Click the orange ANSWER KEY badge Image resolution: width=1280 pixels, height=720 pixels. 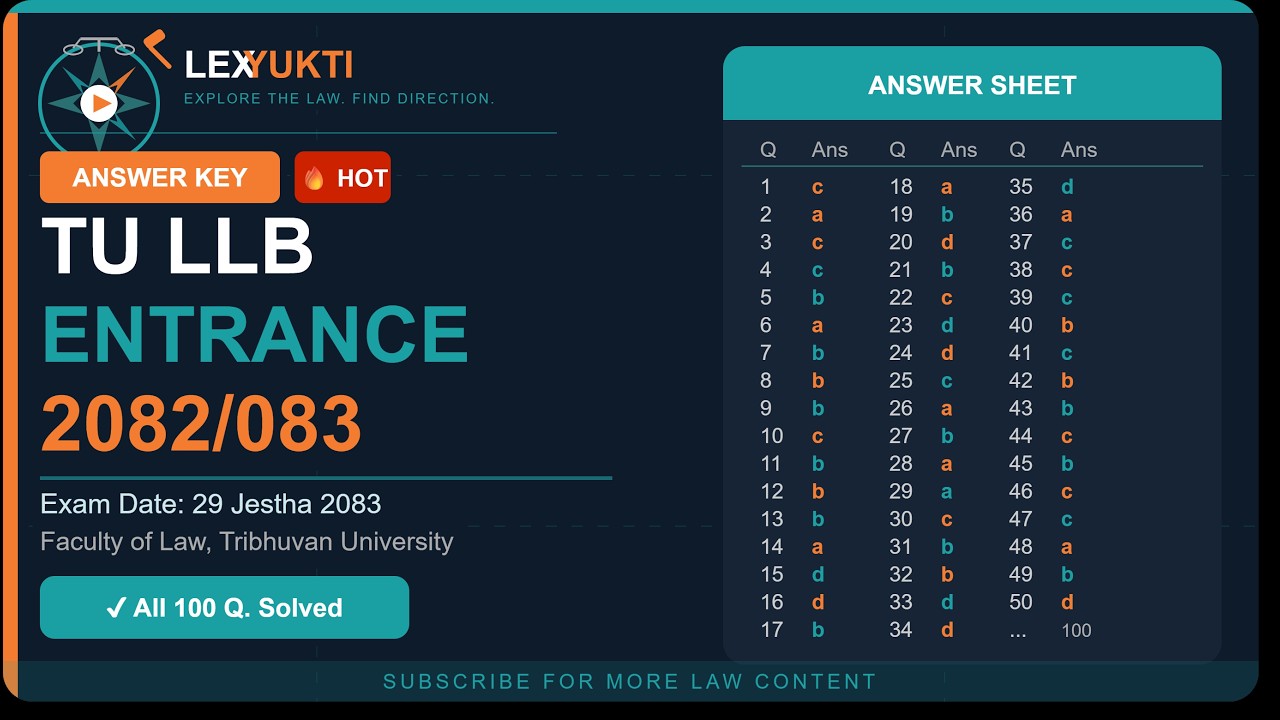pyautogui.click(x=160, y=177)
